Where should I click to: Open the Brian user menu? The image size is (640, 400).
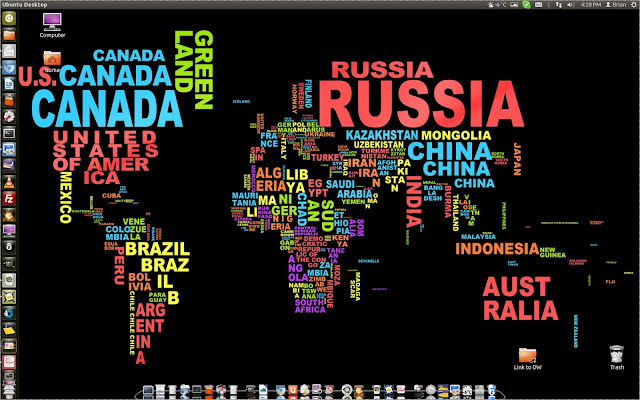coord(616,4)
